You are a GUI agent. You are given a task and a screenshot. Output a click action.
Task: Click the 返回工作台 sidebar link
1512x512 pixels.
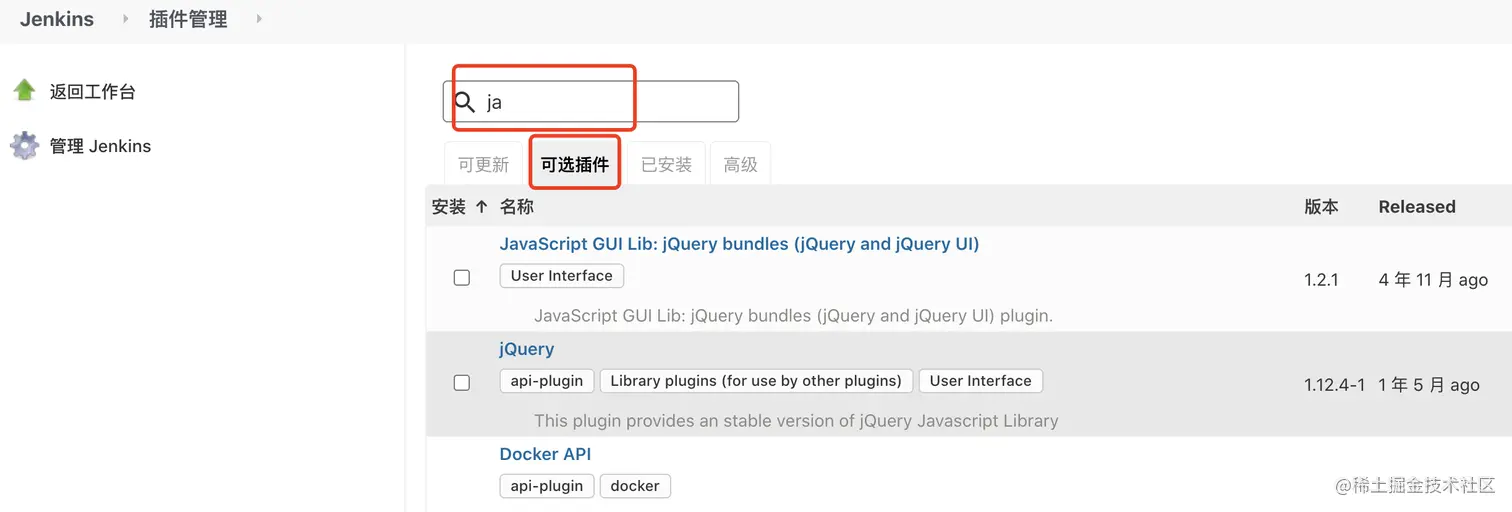93,92
